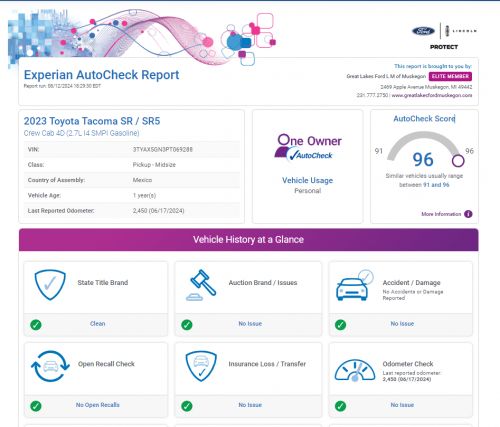Click the Clean title status text

click(x=97, y=324)
